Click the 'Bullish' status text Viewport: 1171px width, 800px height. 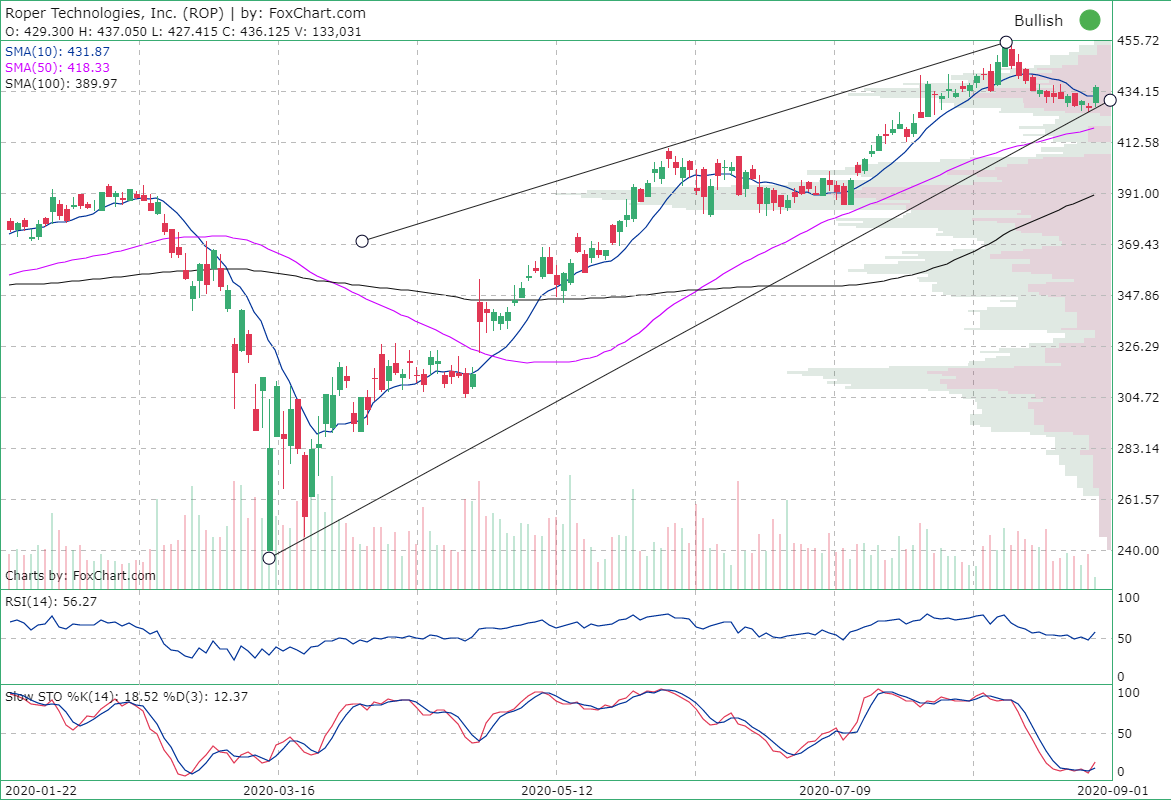tap(1038, 20)
